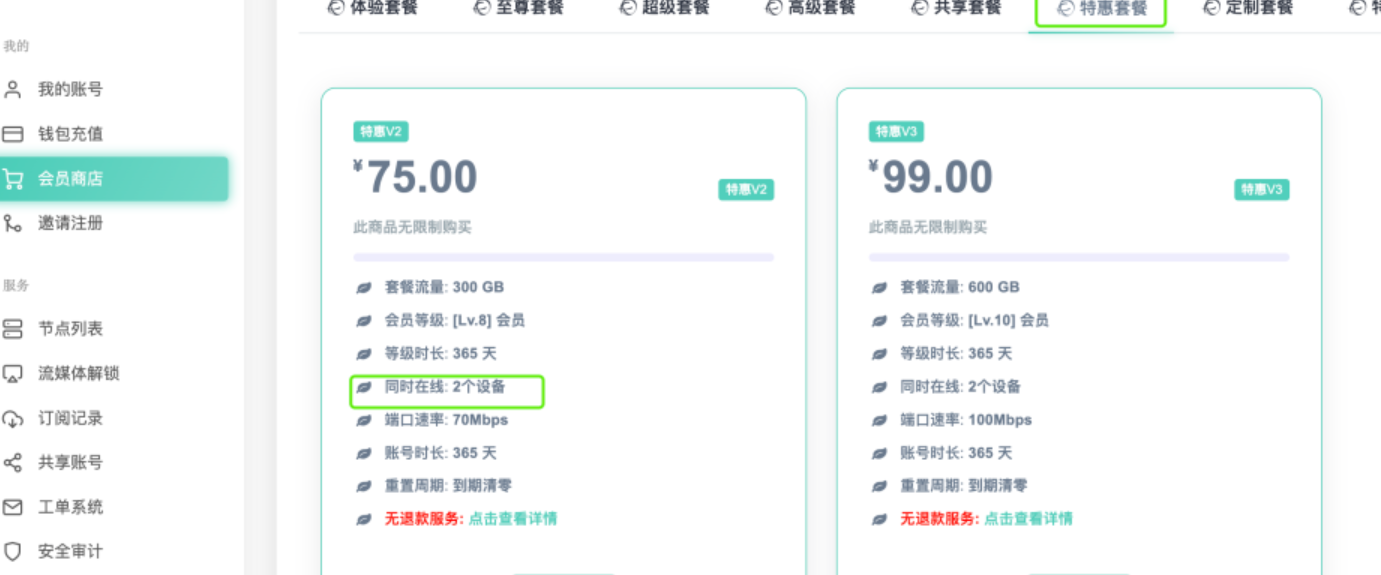Switch to the 至尊套餐 tab
The width and height of the screenshot is (1381, 575).
tap(518, 8)
